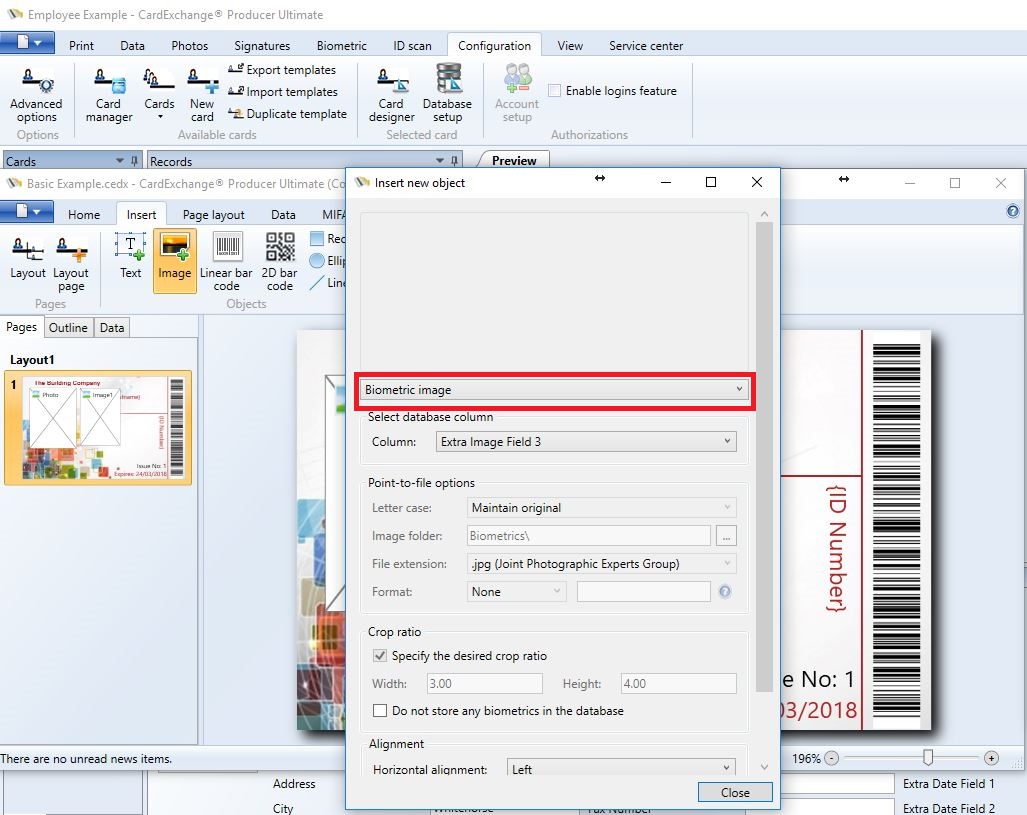Insert a 2D bar code
Screen dimensions: 1027x815
(x=280, y=261)
